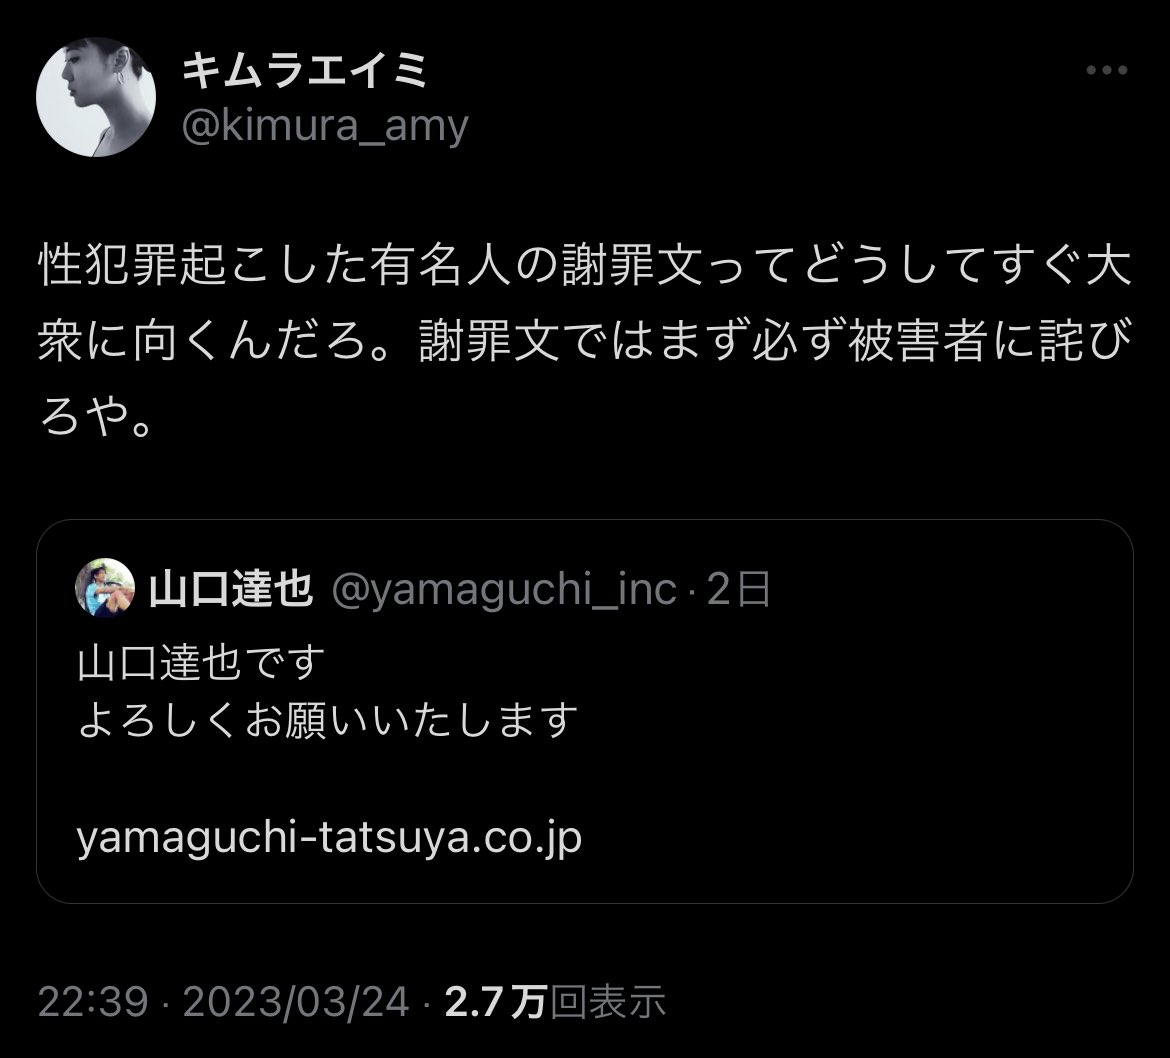
Task: View the 2.7万 回表示 view count
Action: tap(555, 1001)
